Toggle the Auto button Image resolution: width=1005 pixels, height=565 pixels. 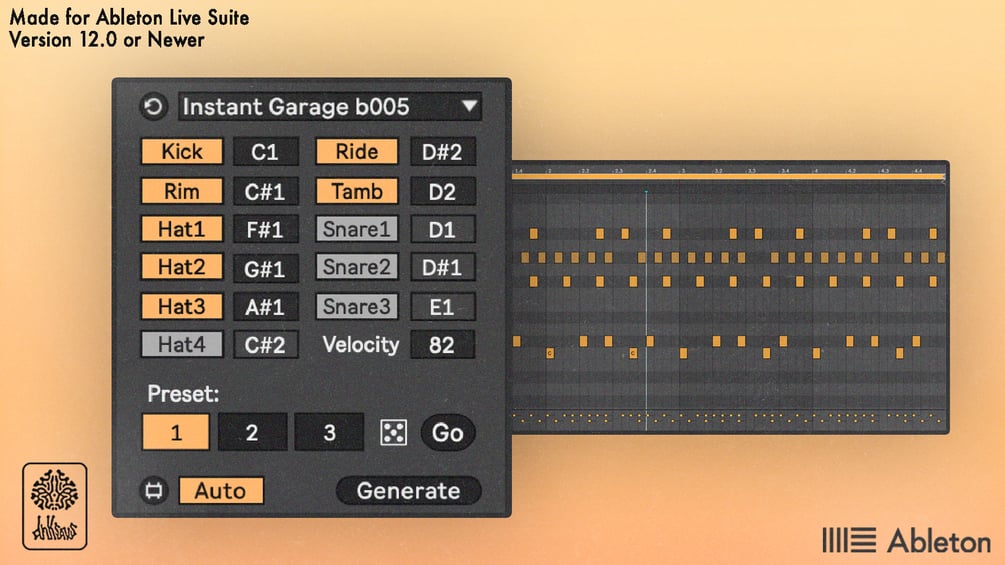pos(220,491)
